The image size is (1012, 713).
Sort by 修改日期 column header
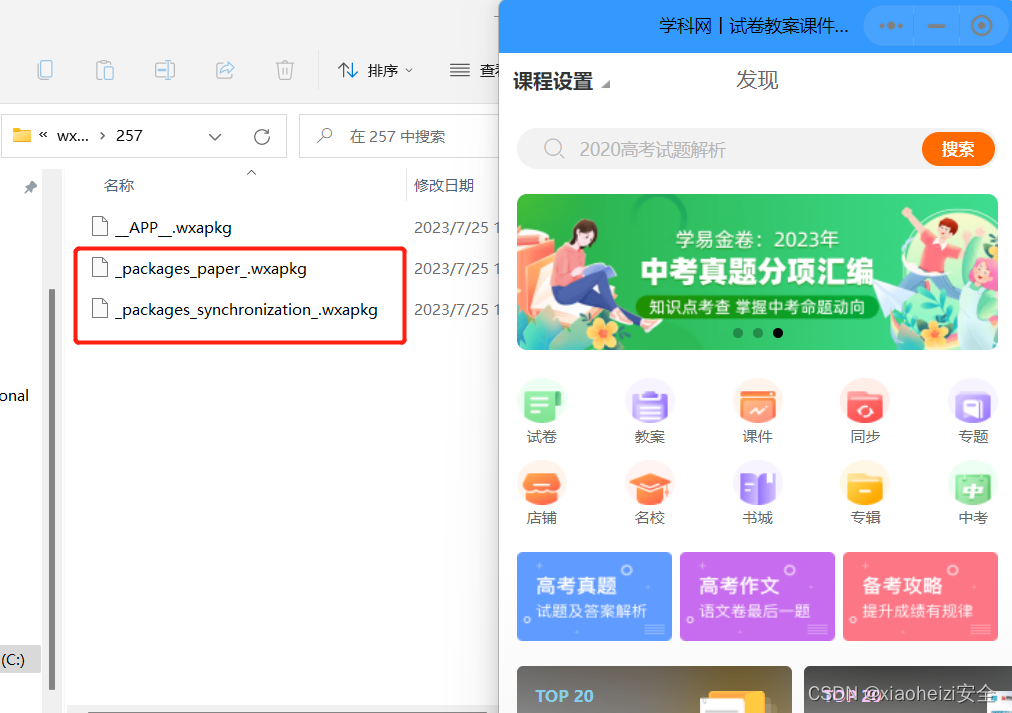pos(443,186)
